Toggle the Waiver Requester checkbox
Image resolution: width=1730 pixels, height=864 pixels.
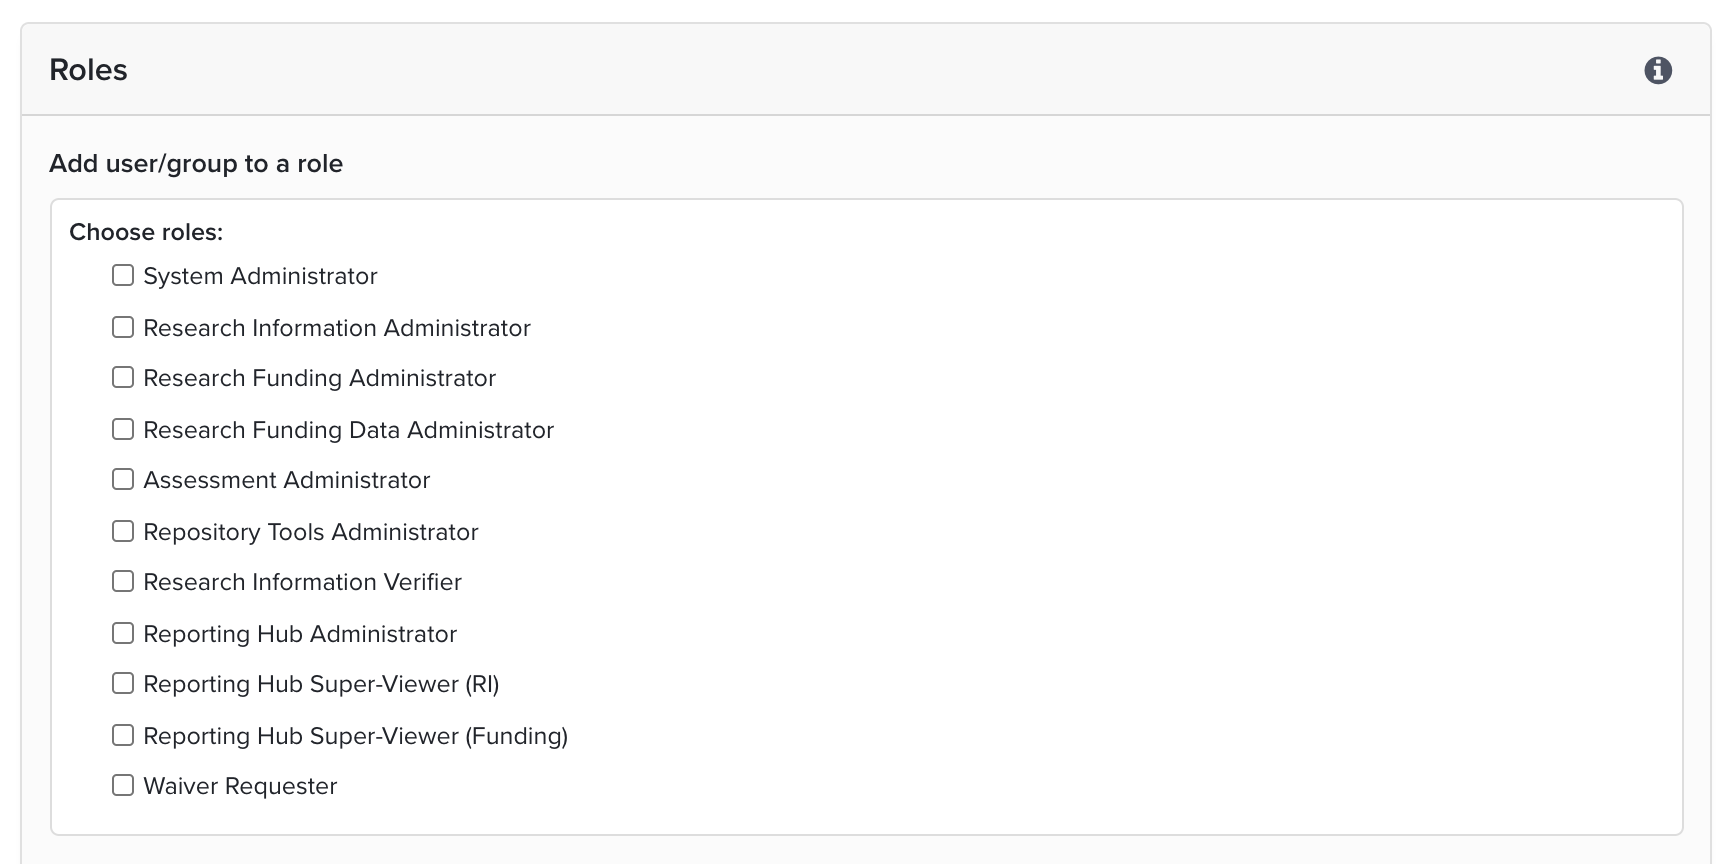click(x=123, y=785)
